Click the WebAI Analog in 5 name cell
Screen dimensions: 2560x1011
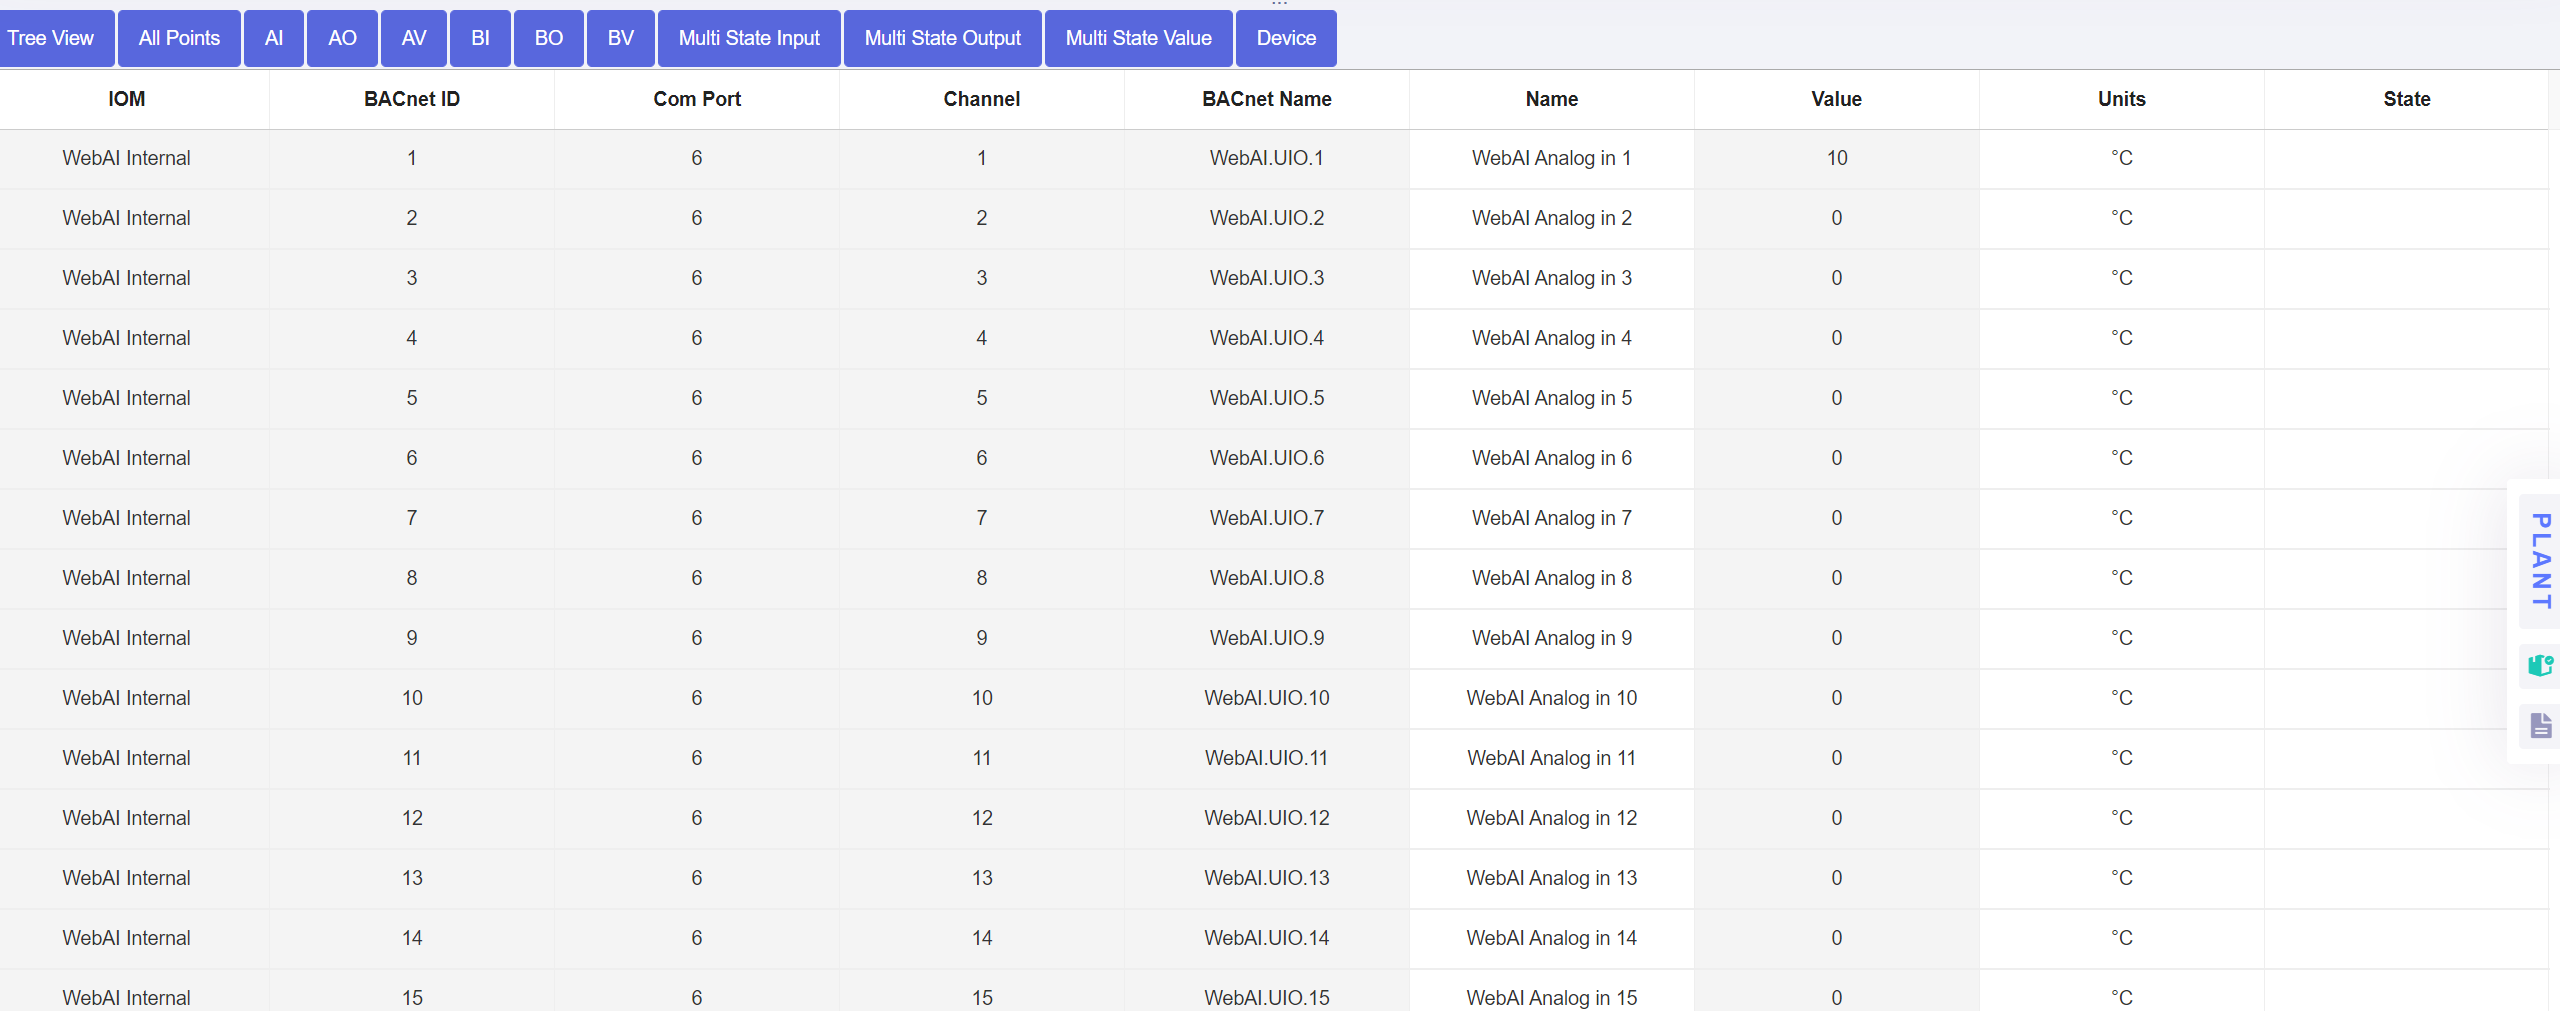(1551, 398)
